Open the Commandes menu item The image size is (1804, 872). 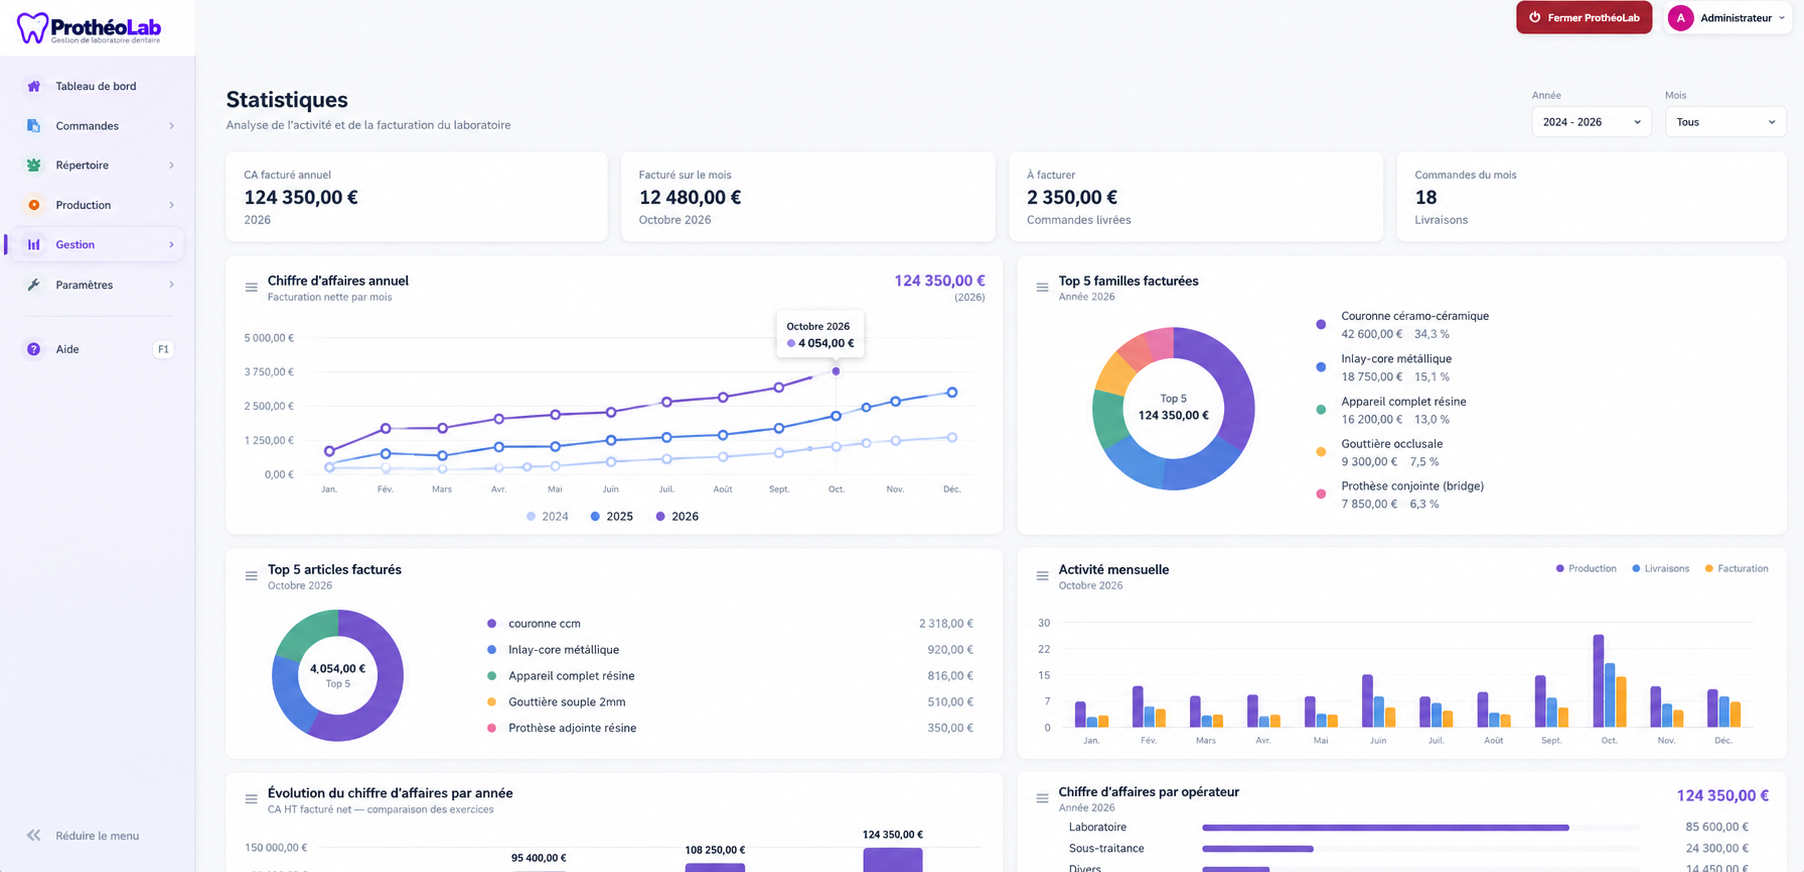coord(96,126)
